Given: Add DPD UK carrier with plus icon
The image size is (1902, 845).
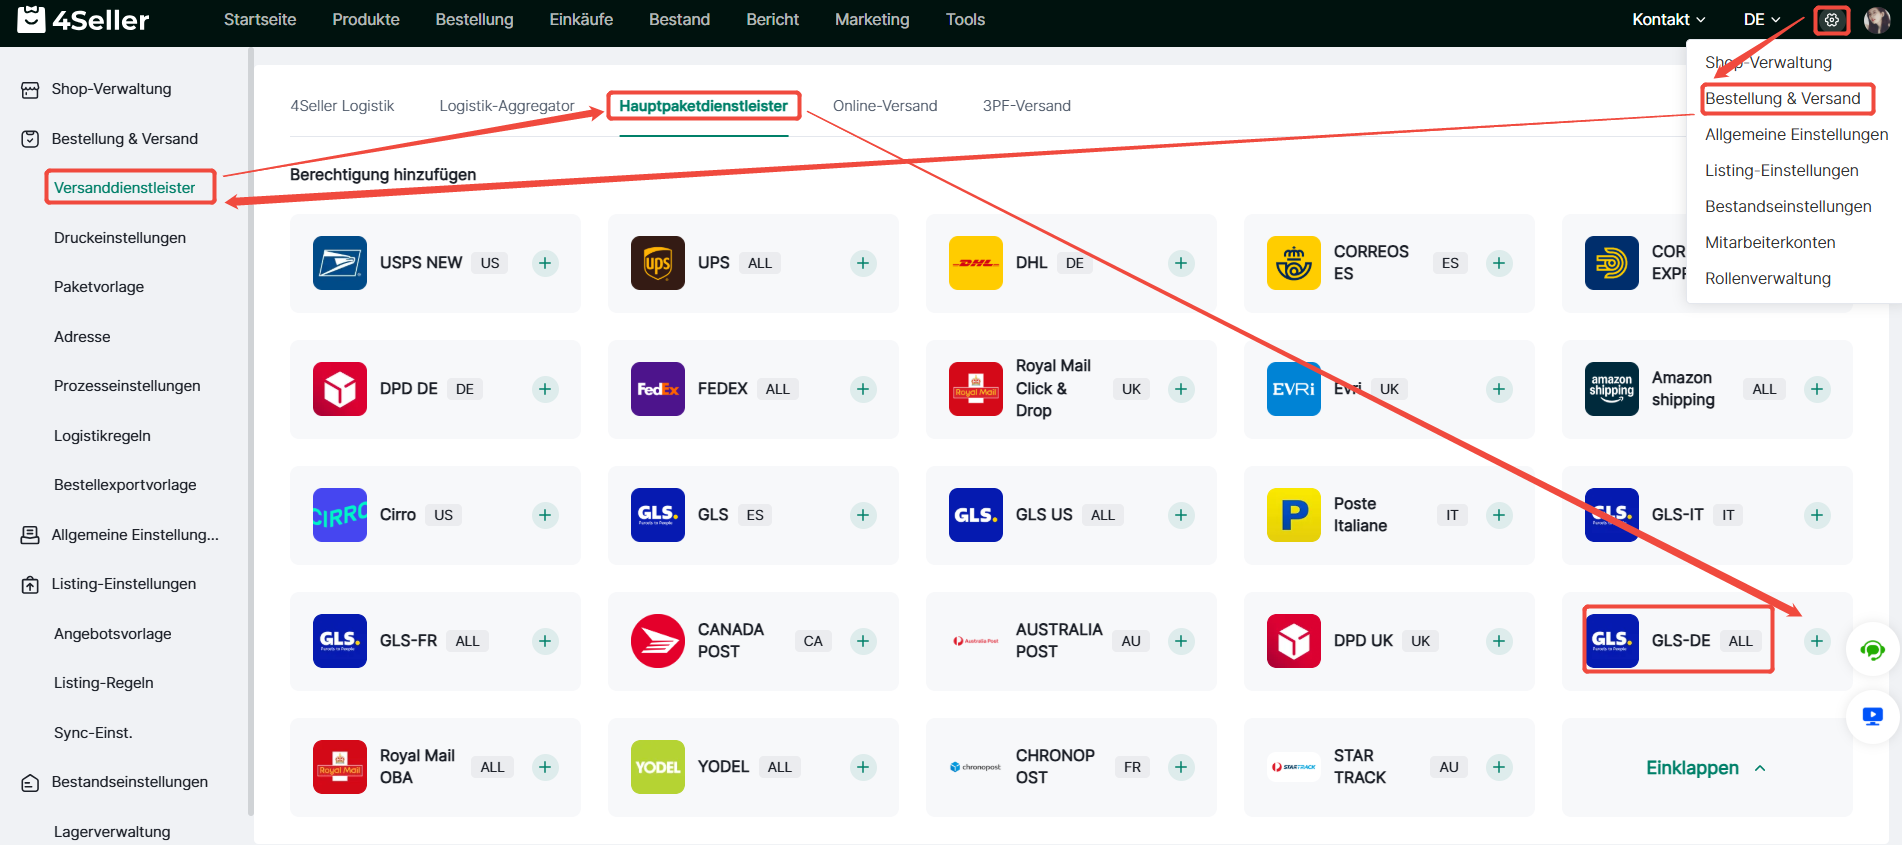Looking at the screenshot, I should point(1499,641).
